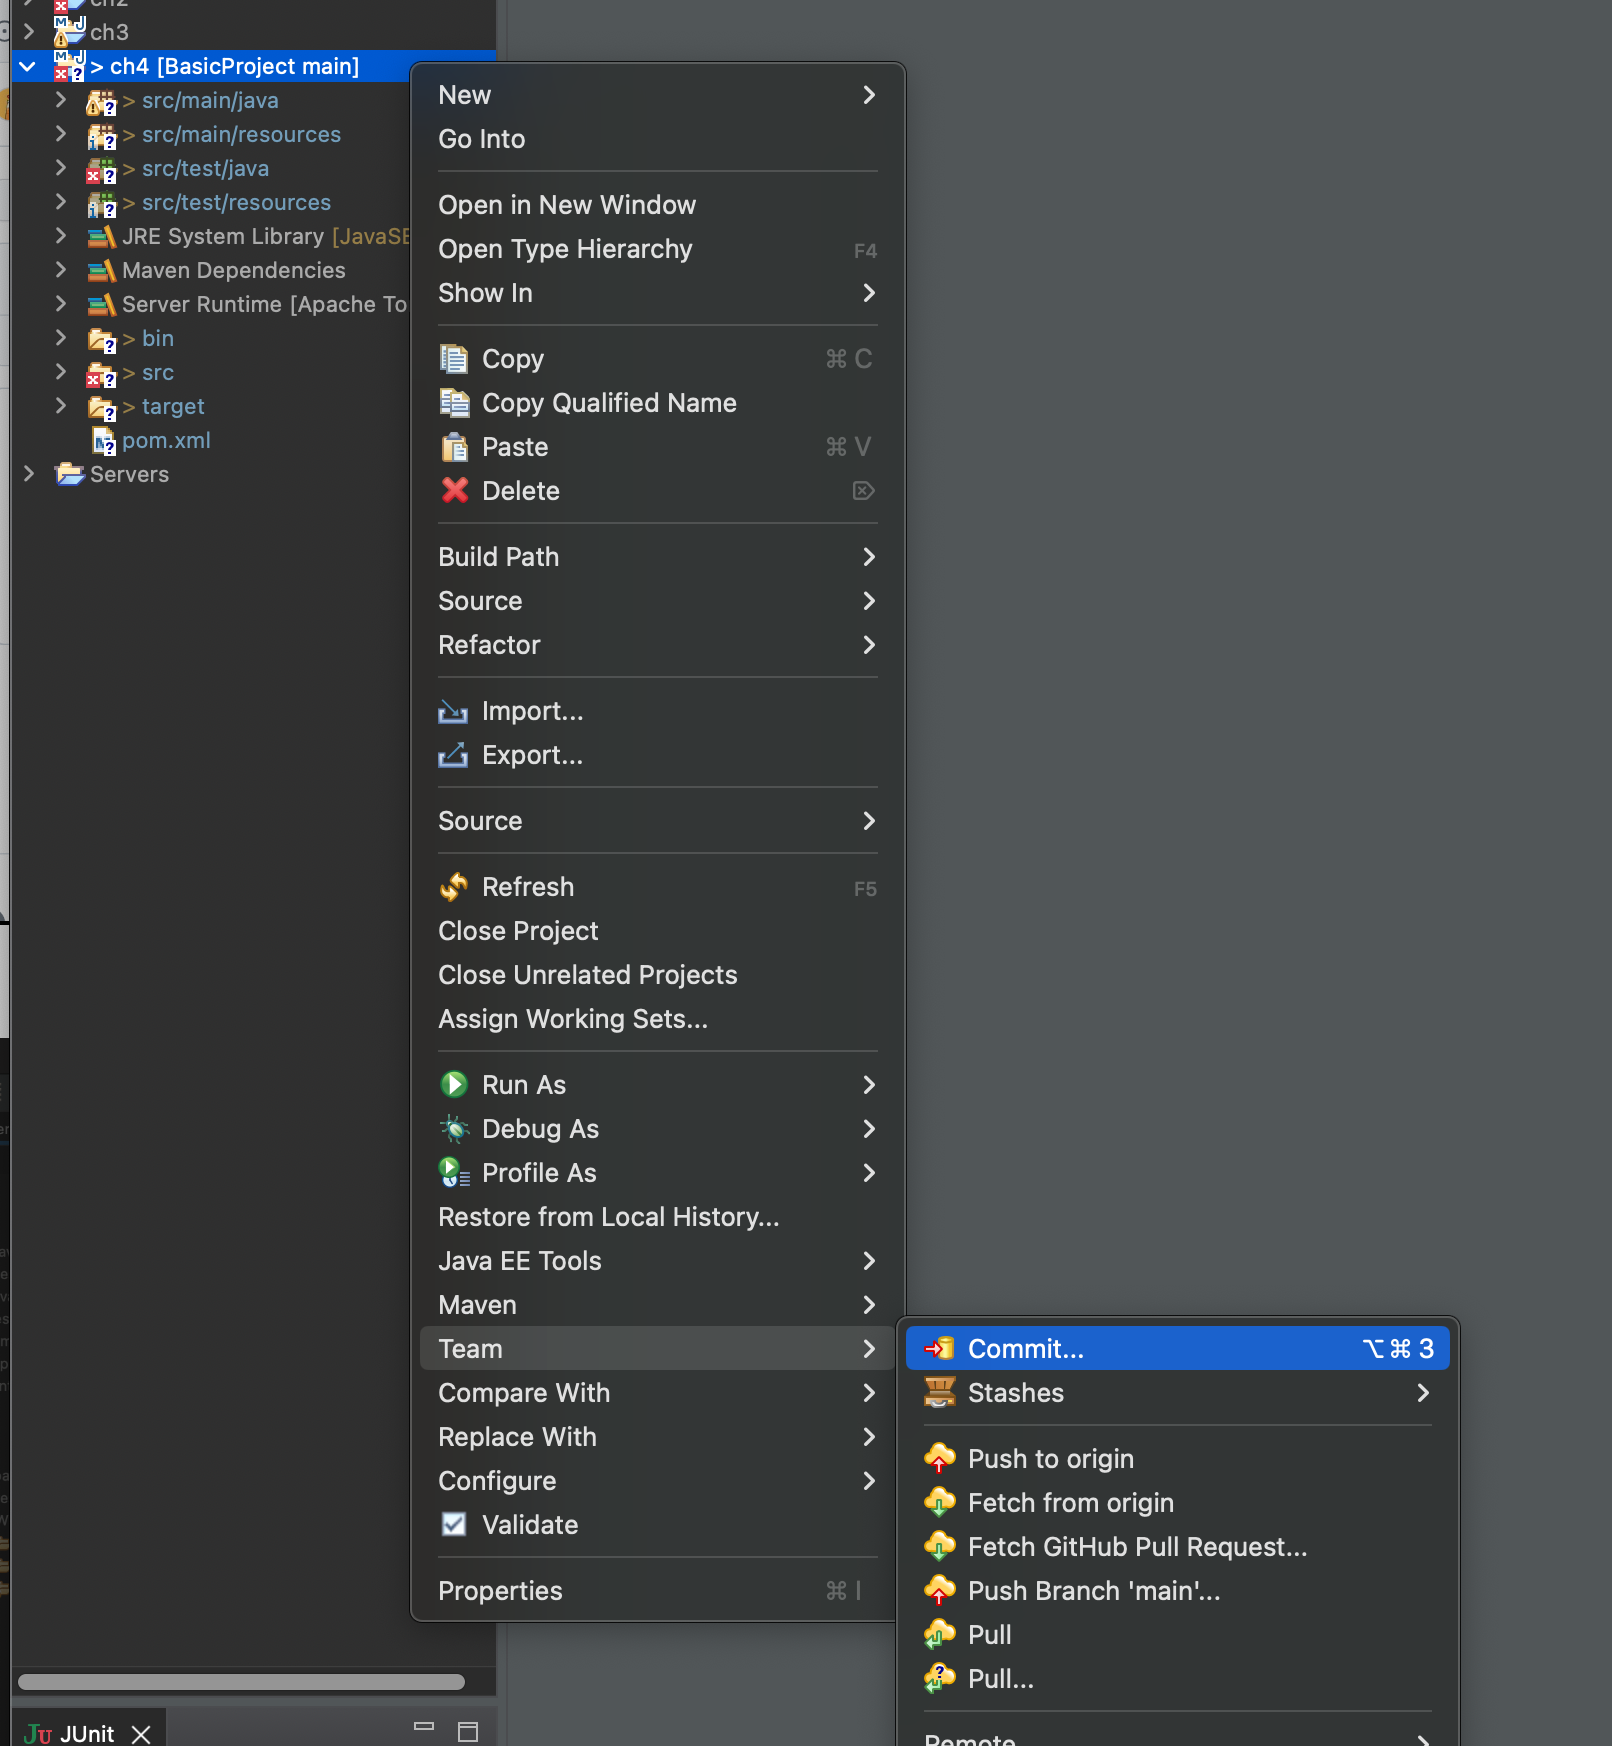The image size is (1612, 1746).
Task: Click the red Delete X icon
Action: coord(454,491)
